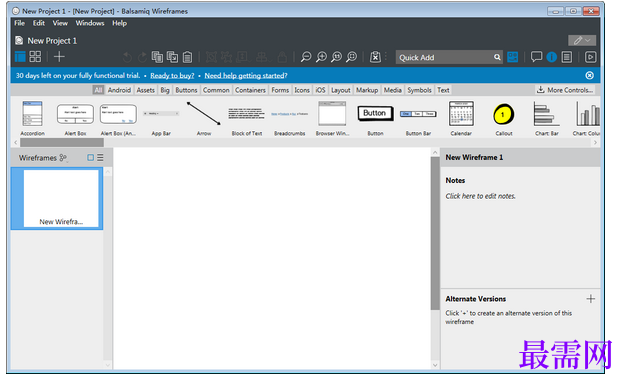Select the Android controls category
Viewport: 631px width, 386px height.
pos(119,90)
